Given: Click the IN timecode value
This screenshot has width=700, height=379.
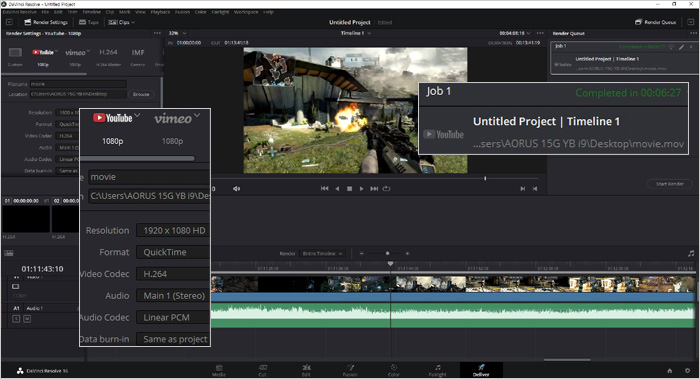Looking at the screenshot, I should 189,43.
